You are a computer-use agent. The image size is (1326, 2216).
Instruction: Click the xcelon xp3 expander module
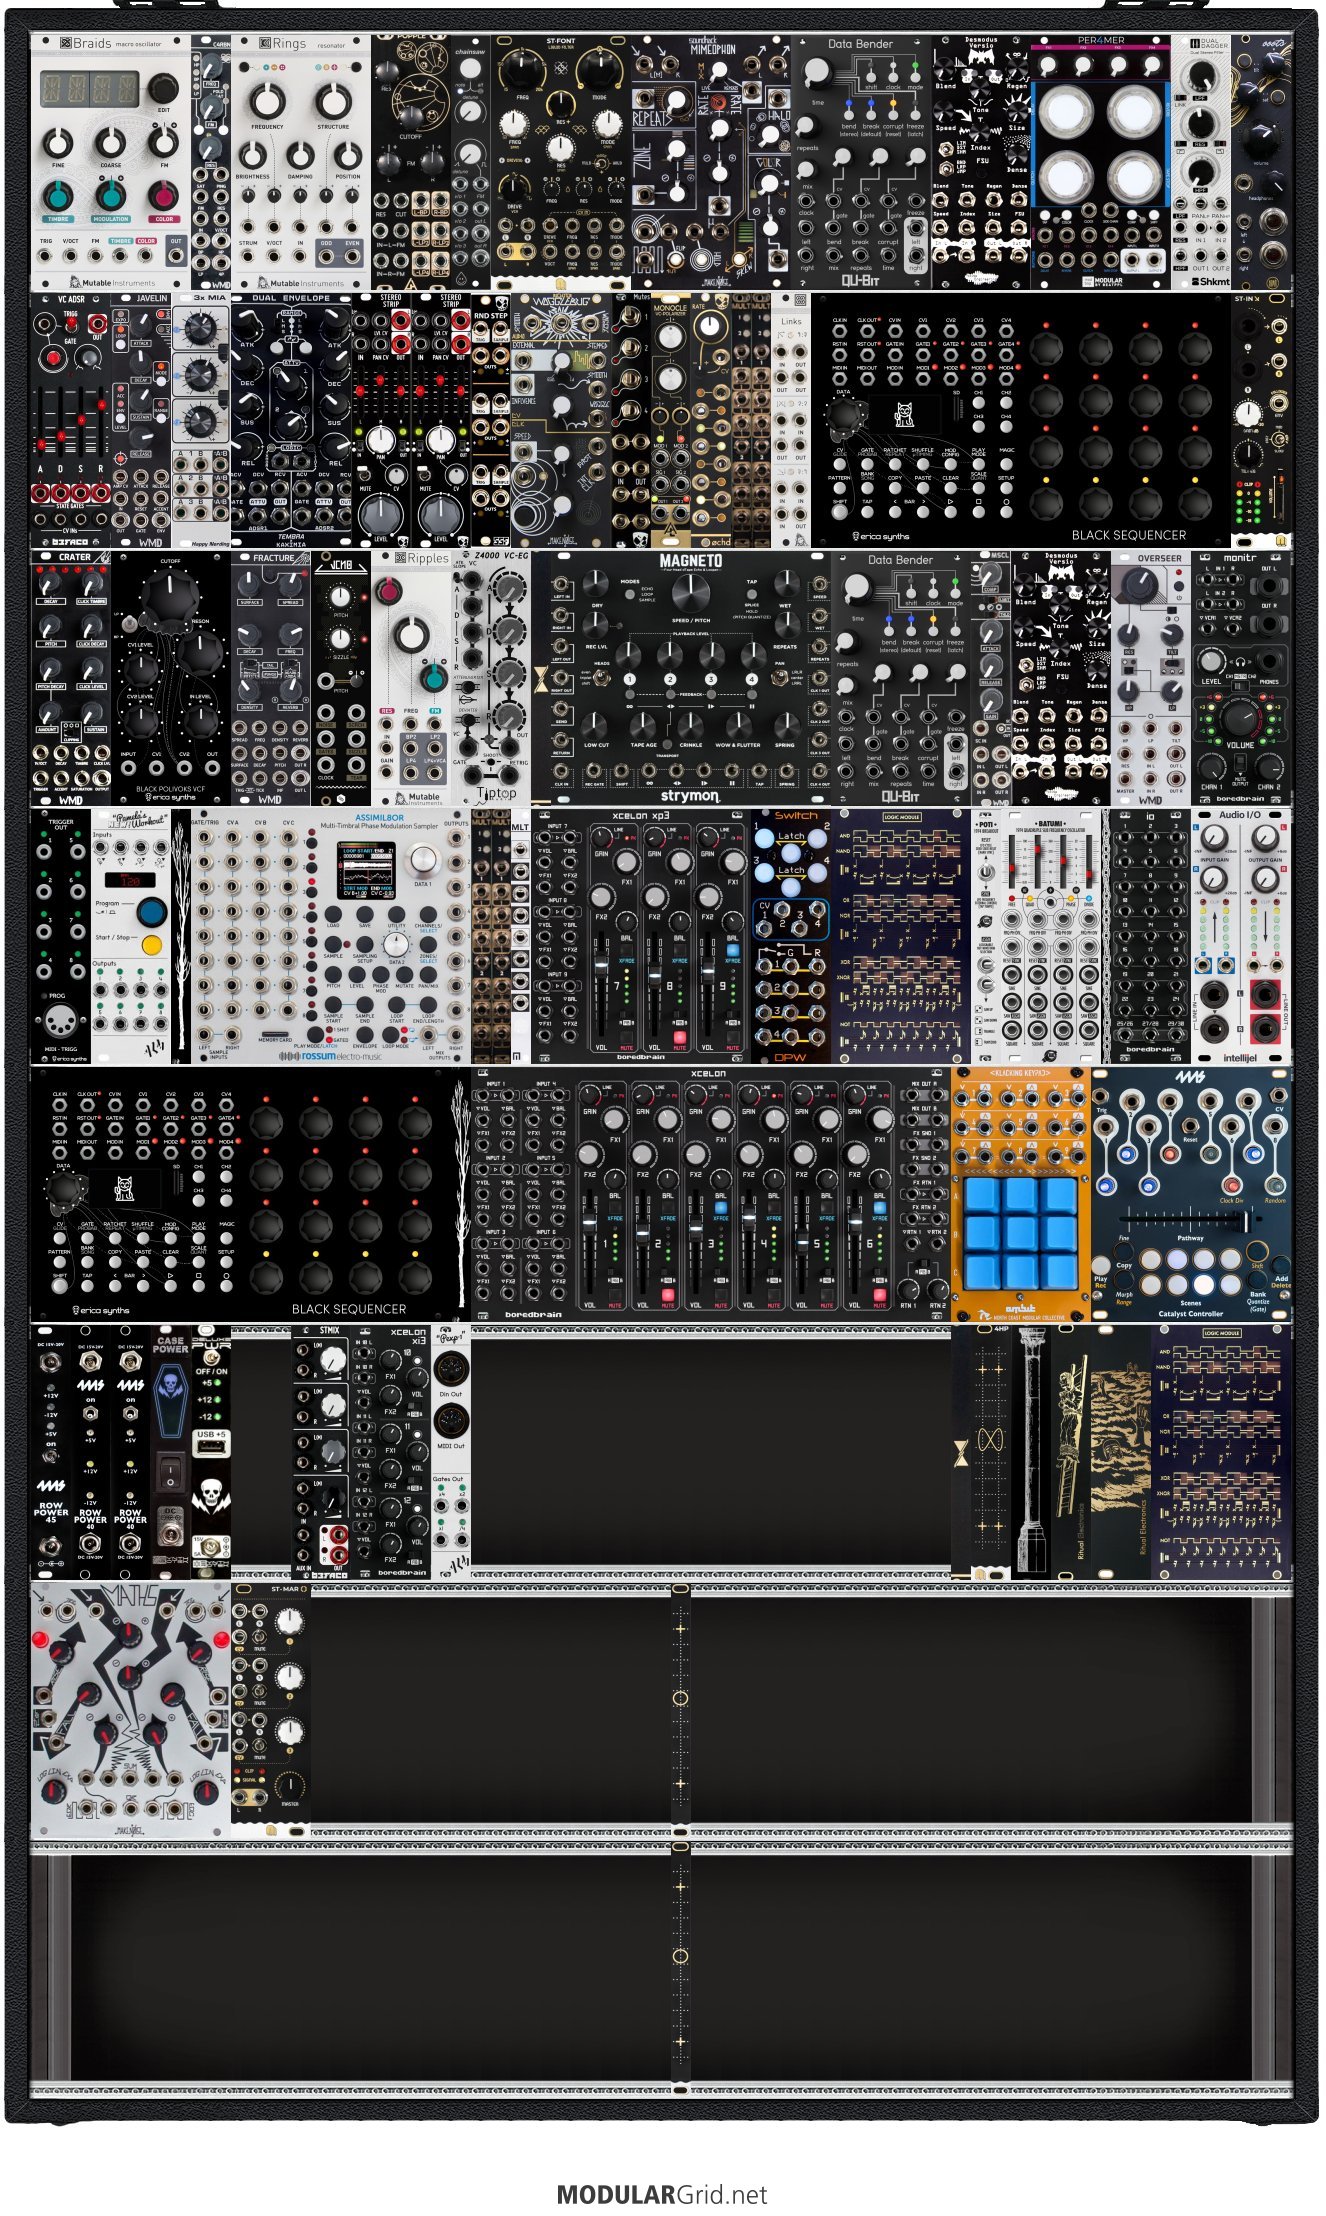click(x=641, y=937)
